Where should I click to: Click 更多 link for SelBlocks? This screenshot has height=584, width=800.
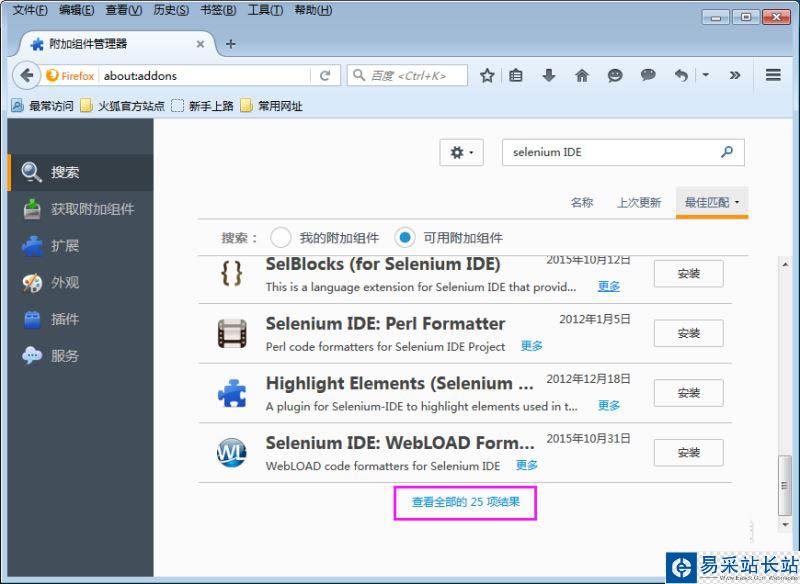pos(609,286)
